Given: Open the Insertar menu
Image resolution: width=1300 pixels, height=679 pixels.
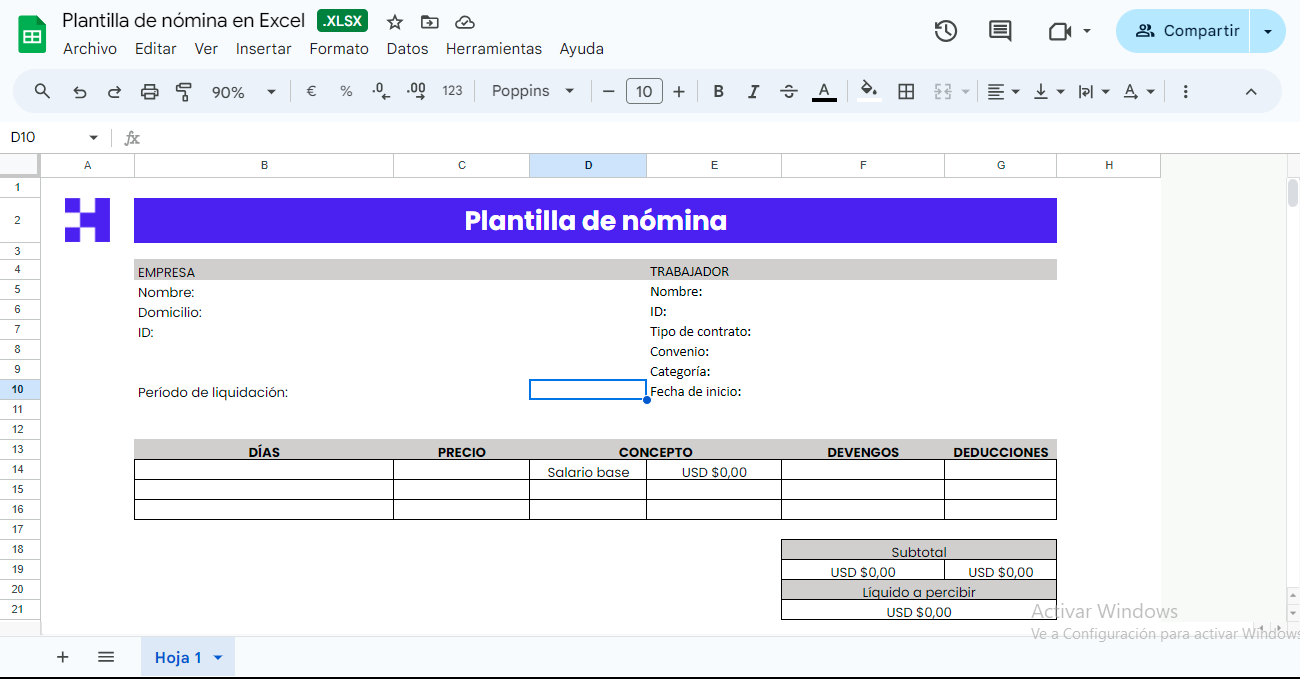Looking at the screenshot, I should point(263,48).
